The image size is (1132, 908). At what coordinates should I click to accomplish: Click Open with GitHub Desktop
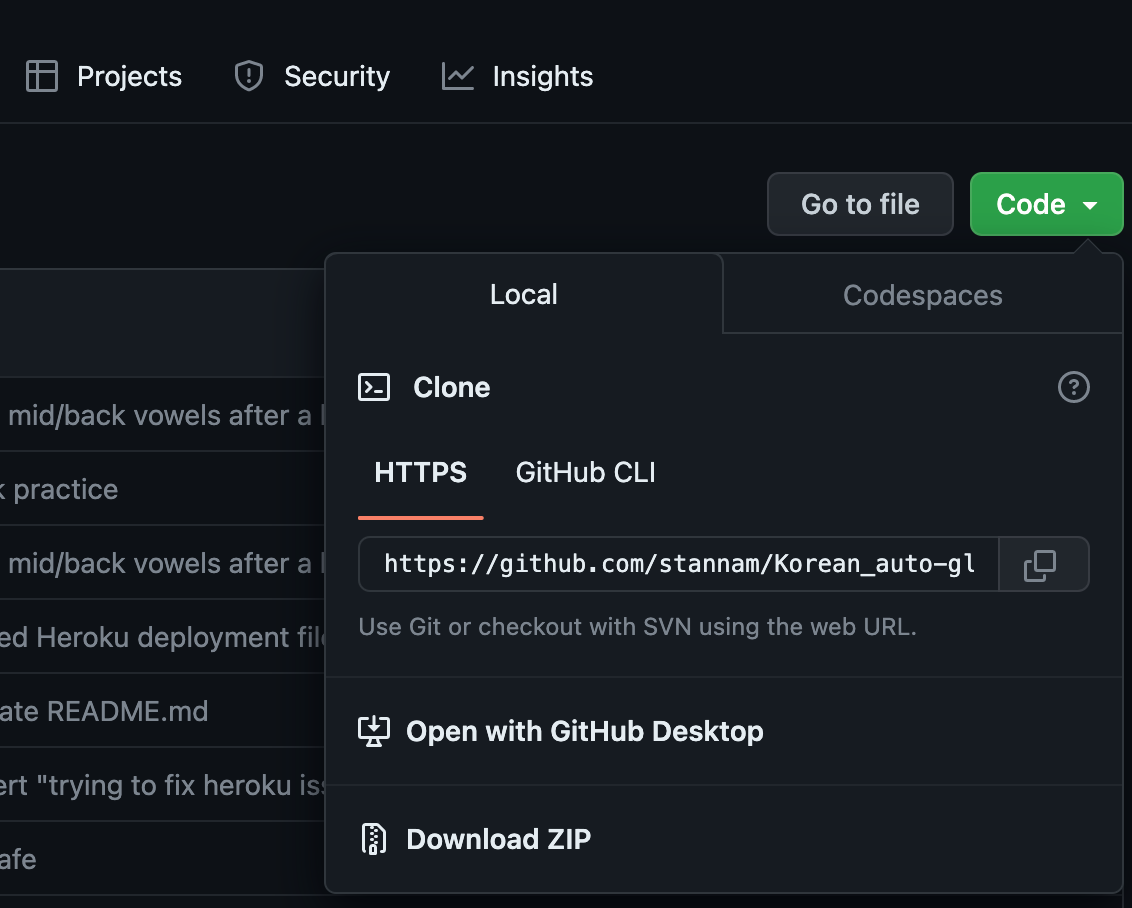point(724,731)
